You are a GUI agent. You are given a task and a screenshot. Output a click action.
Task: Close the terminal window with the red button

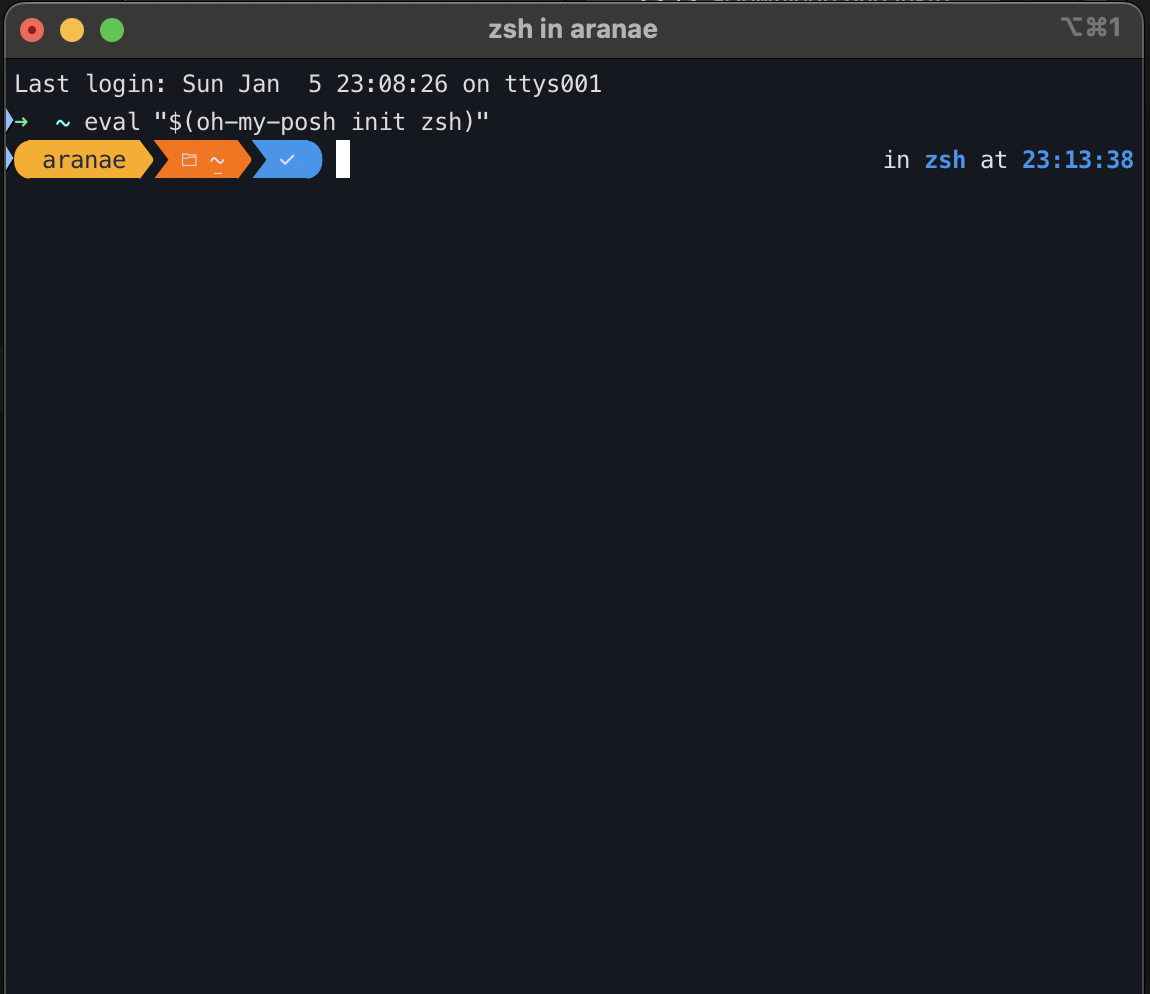[x=32, y=30]
